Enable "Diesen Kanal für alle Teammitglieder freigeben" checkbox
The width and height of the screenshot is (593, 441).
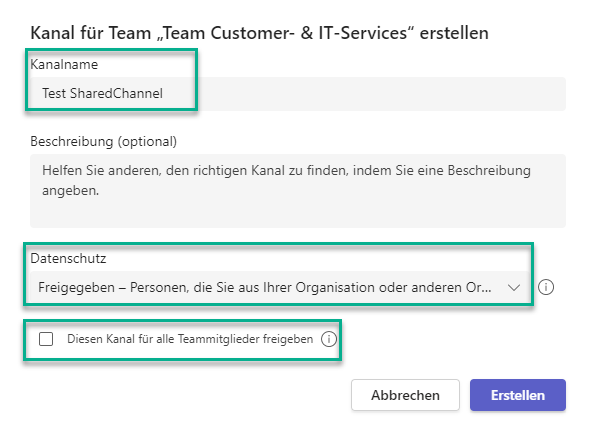46,339
